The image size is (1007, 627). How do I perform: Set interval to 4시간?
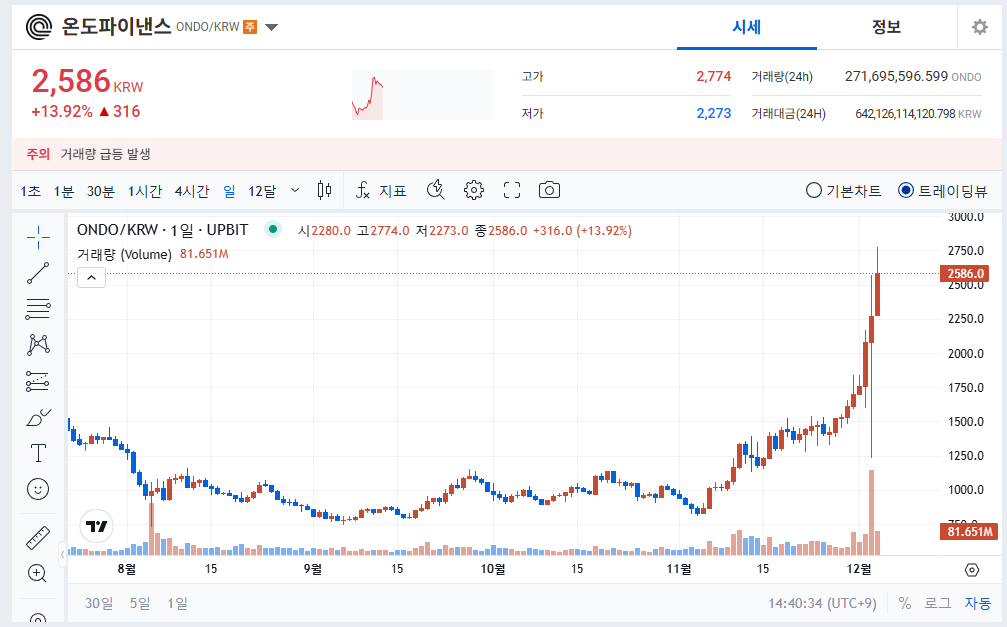[x=192, y=191]
